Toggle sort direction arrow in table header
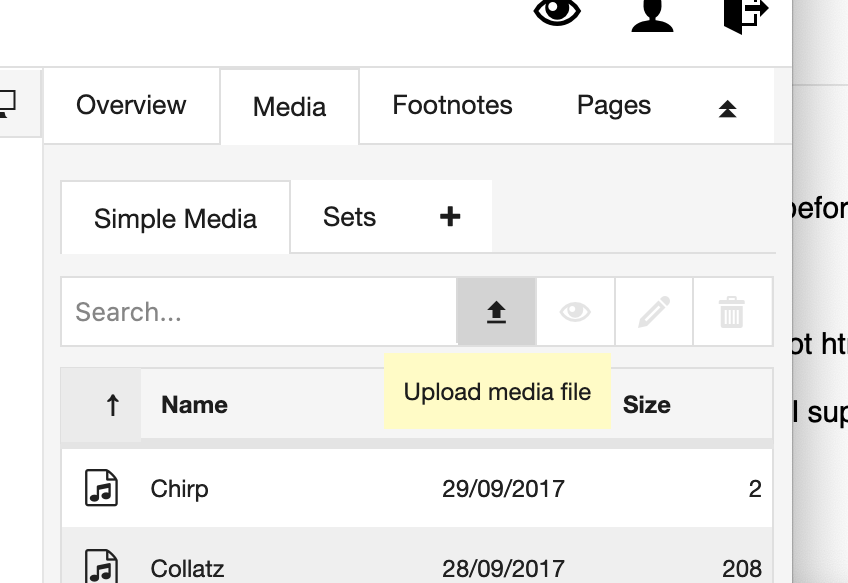The image size is (848, 583). pos(112,405)
